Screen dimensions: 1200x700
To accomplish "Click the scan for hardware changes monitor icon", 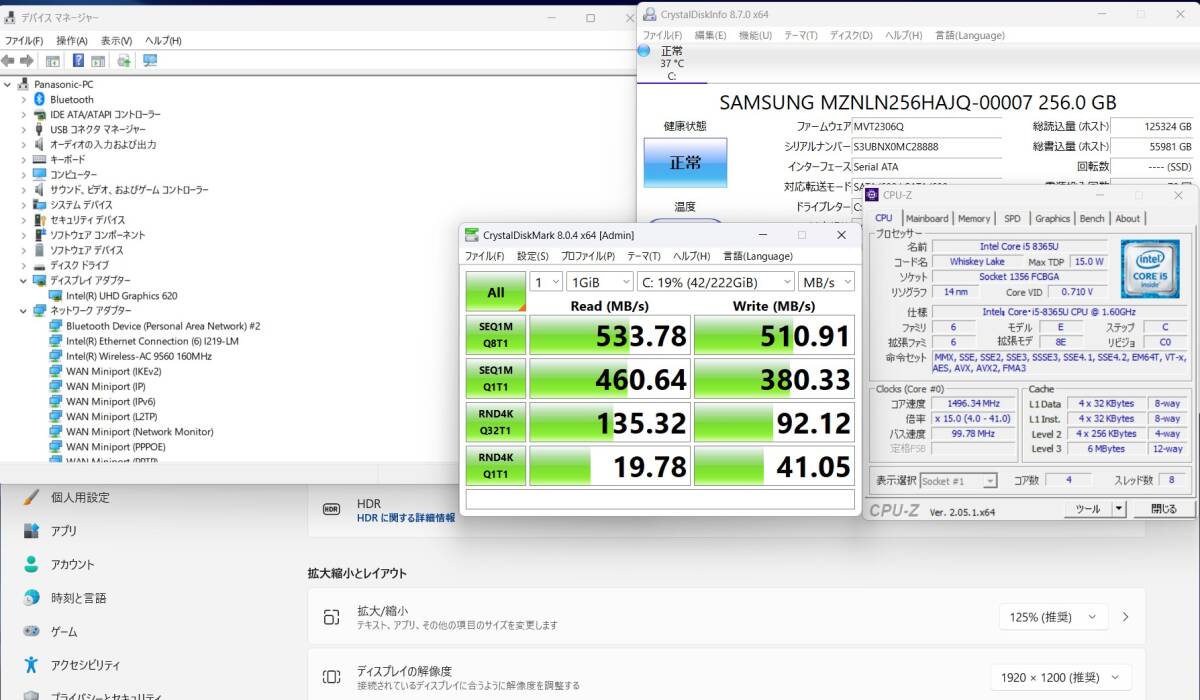I will 150,61.
